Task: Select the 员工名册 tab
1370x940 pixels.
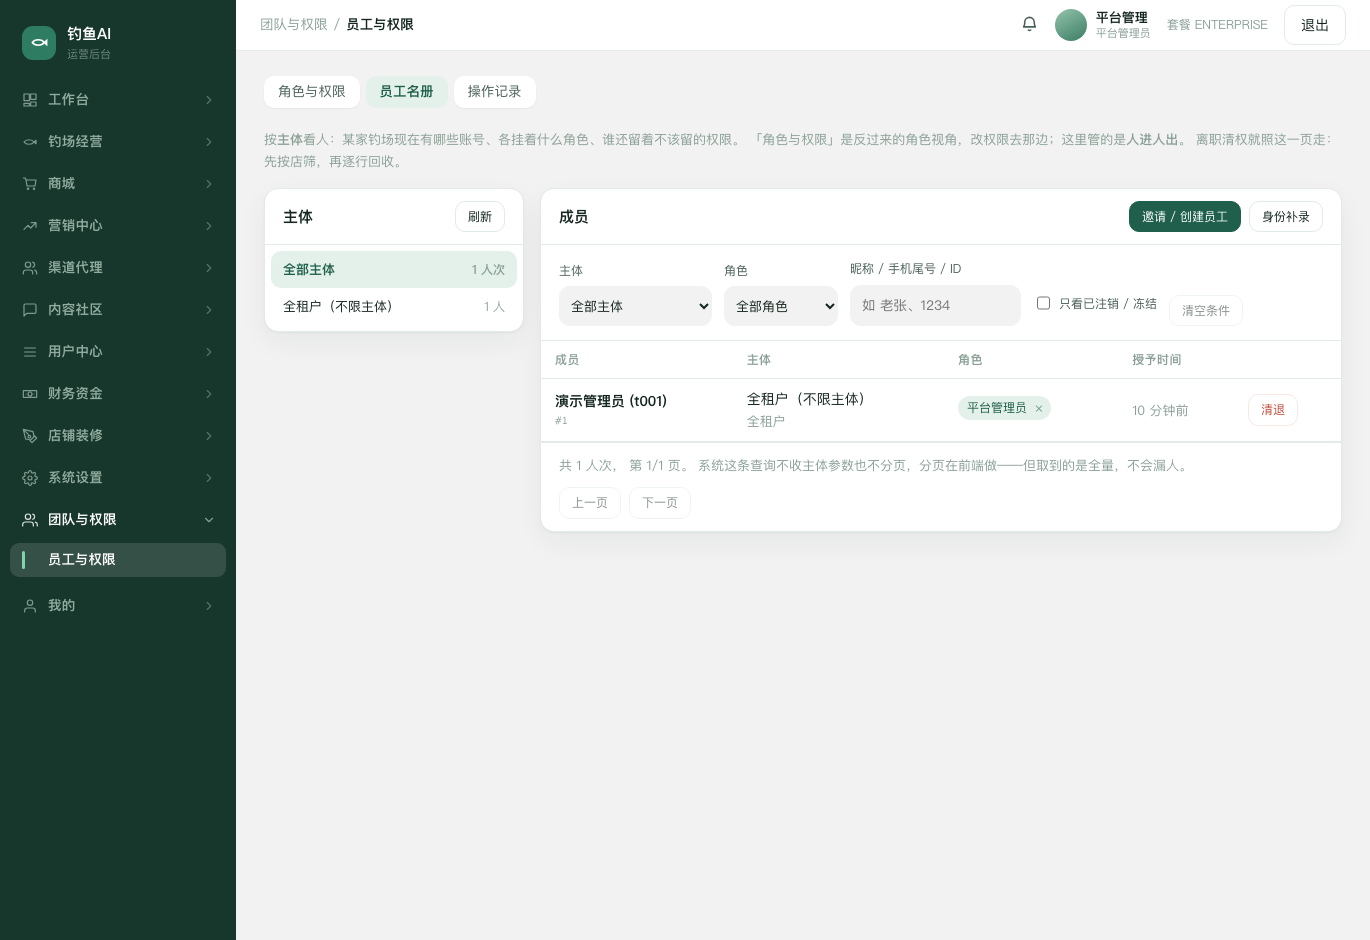Action: (406, 91)
